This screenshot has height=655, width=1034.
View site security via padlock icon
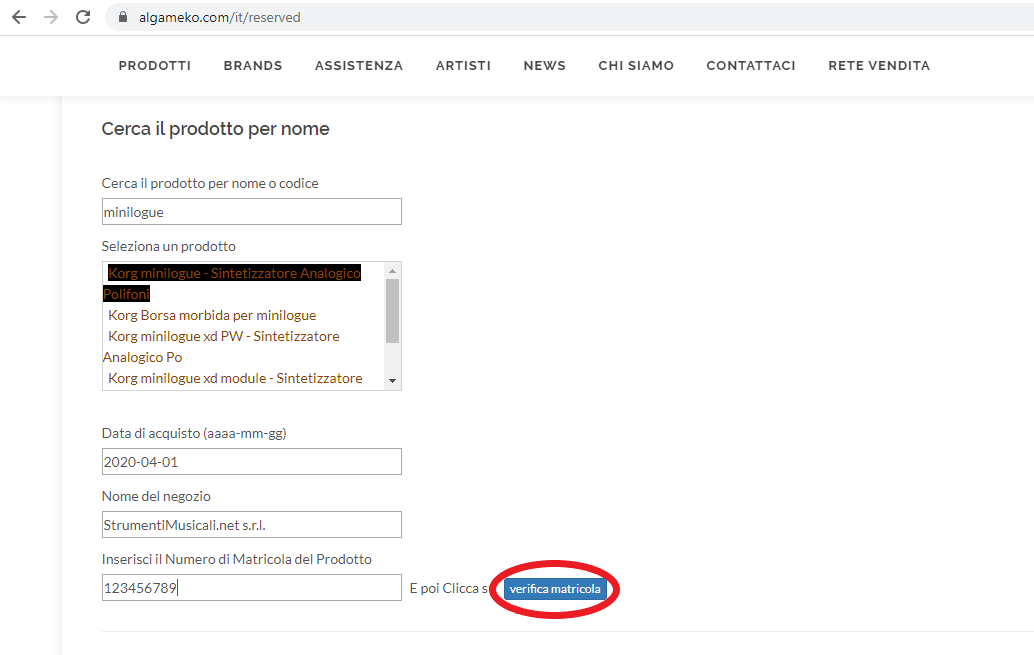tap(123, 17)
